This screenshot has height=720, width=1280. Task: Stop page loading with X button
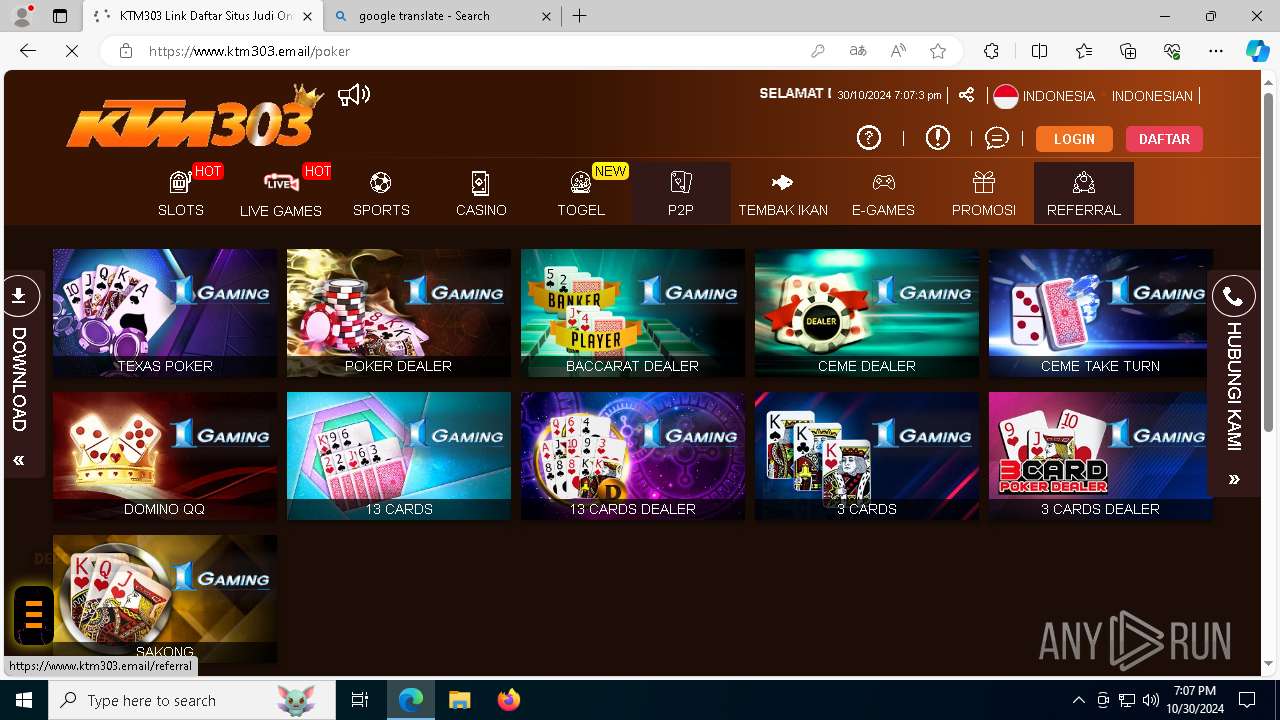[x=71, y=51]
